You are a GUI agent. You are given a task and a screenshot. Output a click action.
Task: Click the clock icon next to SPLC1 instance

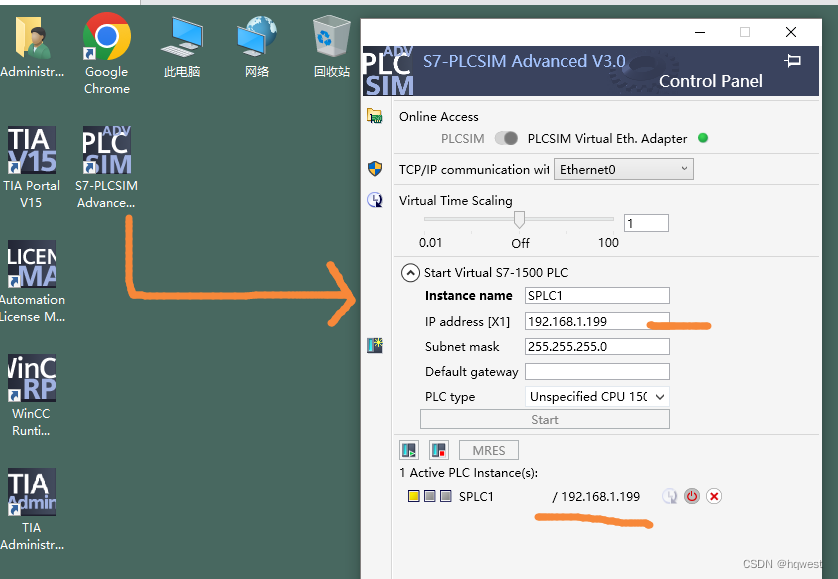pos(669,496)
